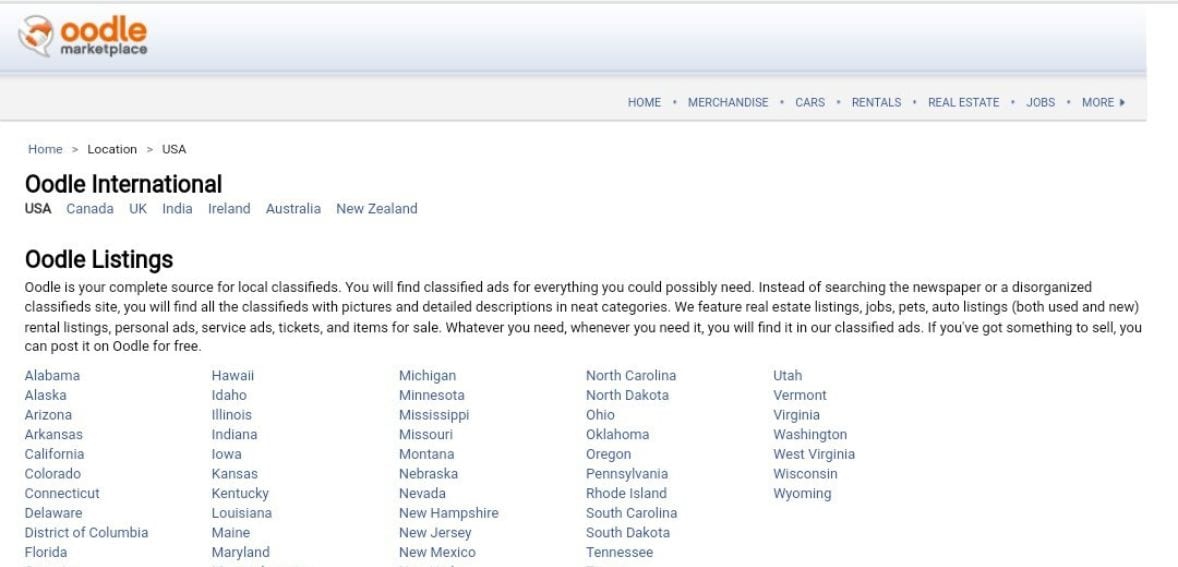Open the Virginia listings link
The height and width of the screenshot is (567, 1178).
[x=796, y=415]
